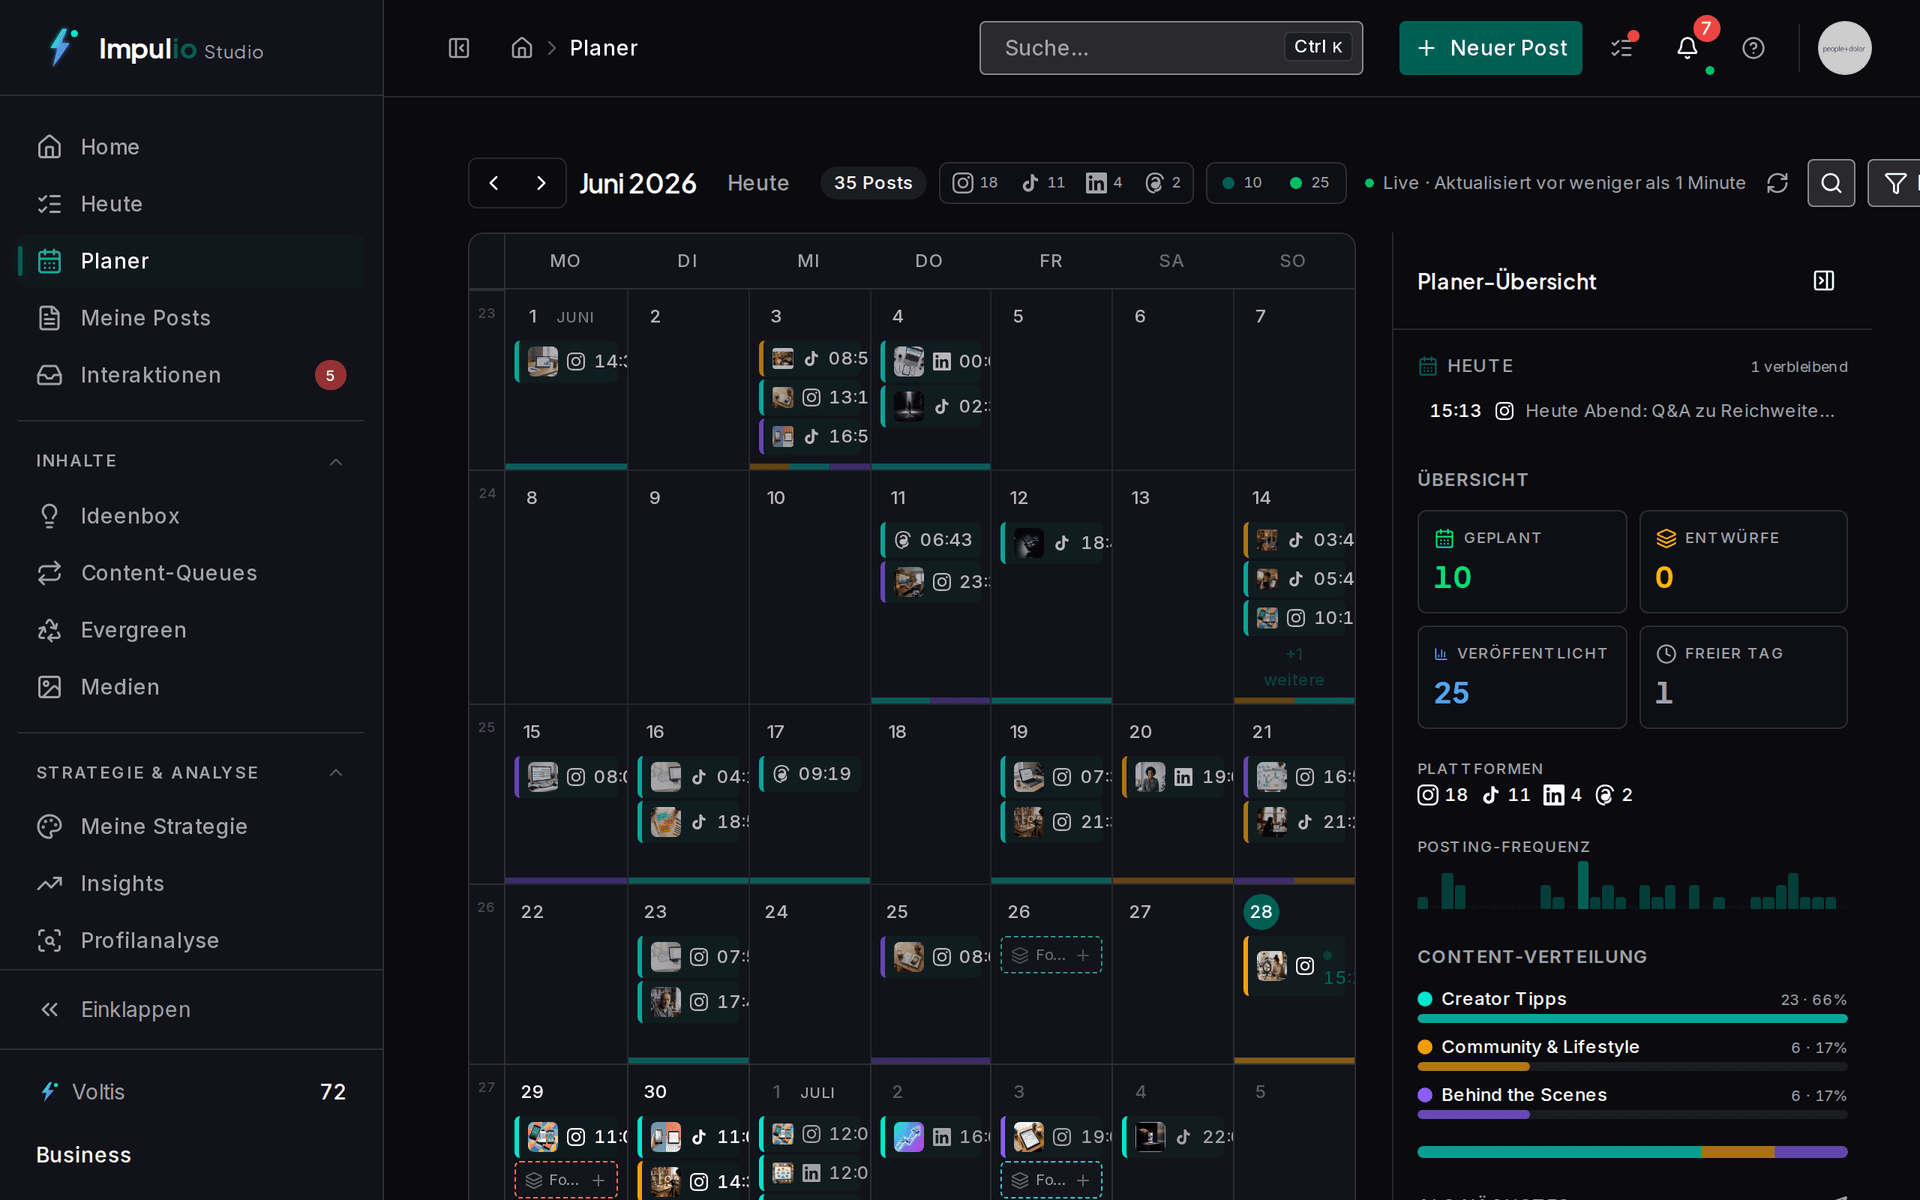The height and width of the screenshot is (1200, 1920).
Task: Open the Entwürfe 0 overview card
Action: (x=1743, y=562)
